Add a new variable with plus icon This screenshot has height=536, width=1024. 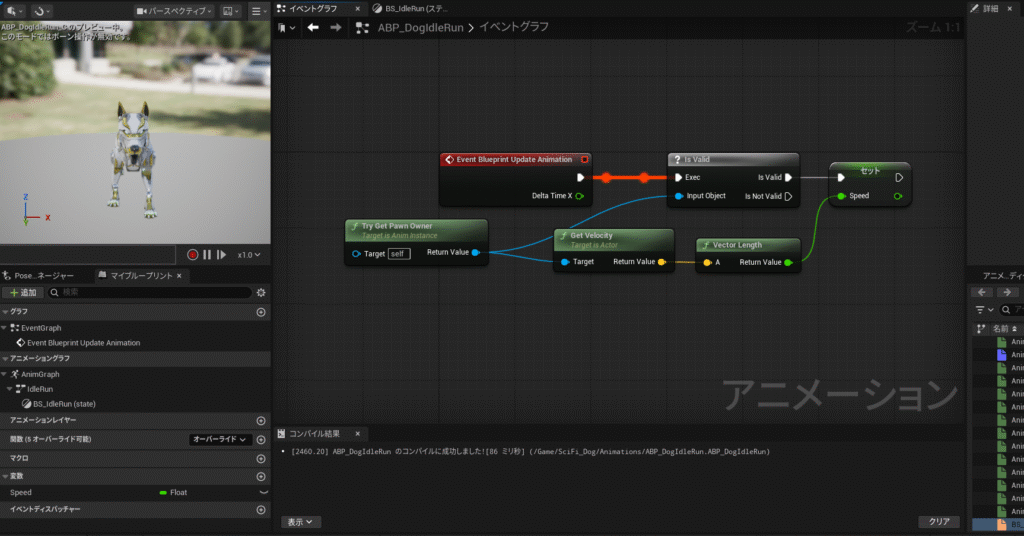pos(261,476)
